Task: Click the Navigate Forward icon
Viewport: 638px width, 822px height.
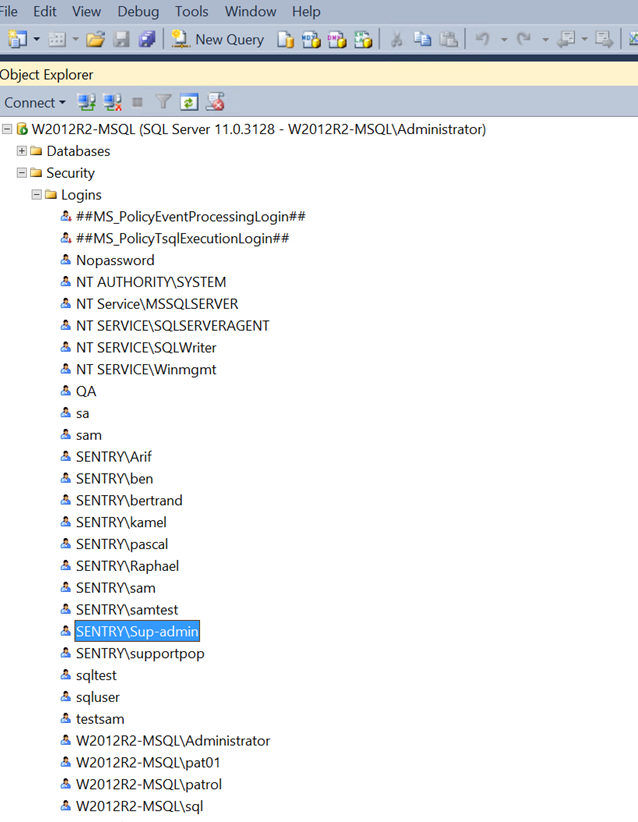Action: click(x=604, y=39)
